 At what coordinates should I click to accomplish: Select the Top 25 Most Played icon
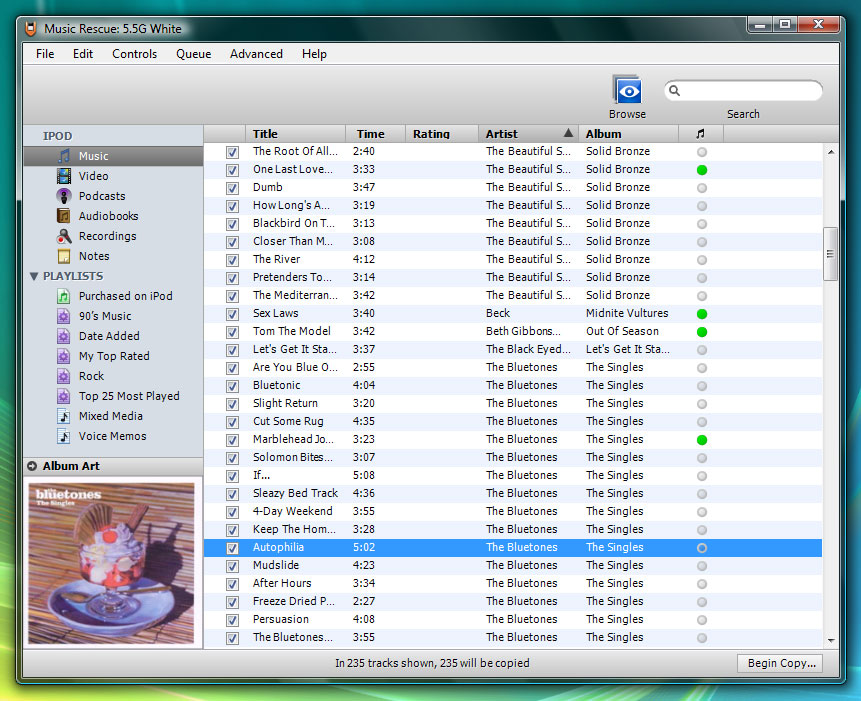(64, 396)
